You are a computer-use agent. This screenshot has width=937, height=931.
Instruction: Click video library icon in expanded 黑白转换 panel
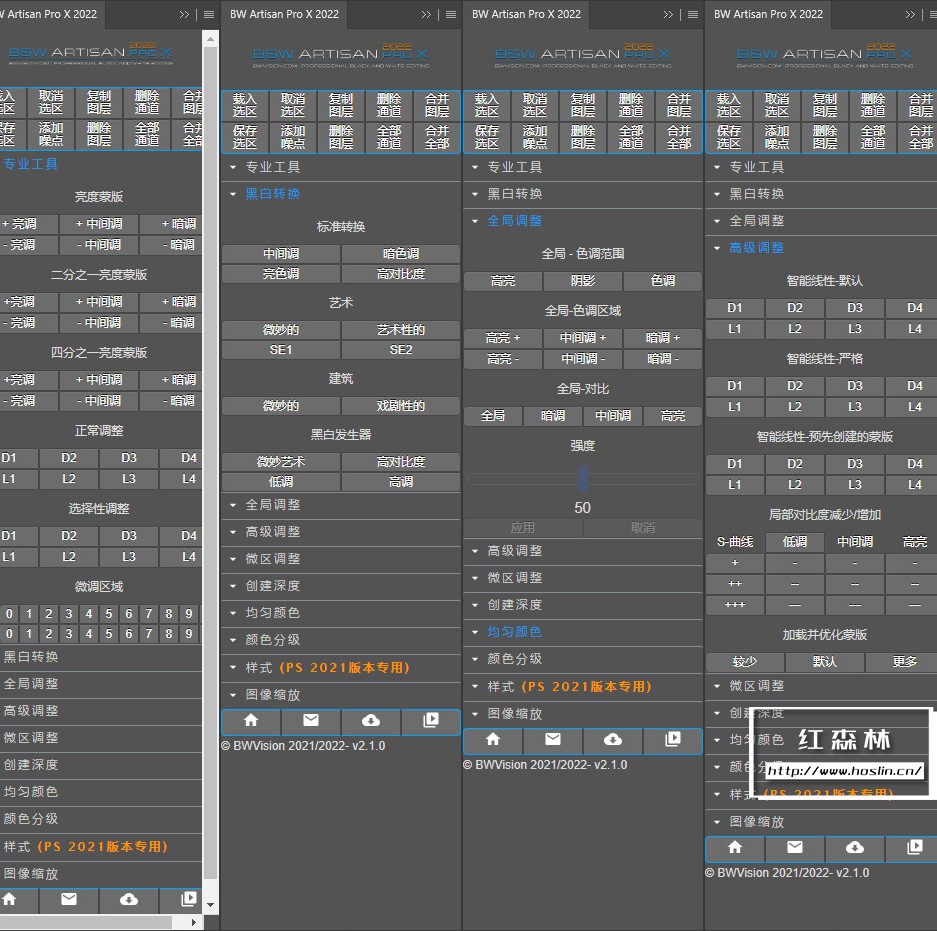click(x=431, y=721)
